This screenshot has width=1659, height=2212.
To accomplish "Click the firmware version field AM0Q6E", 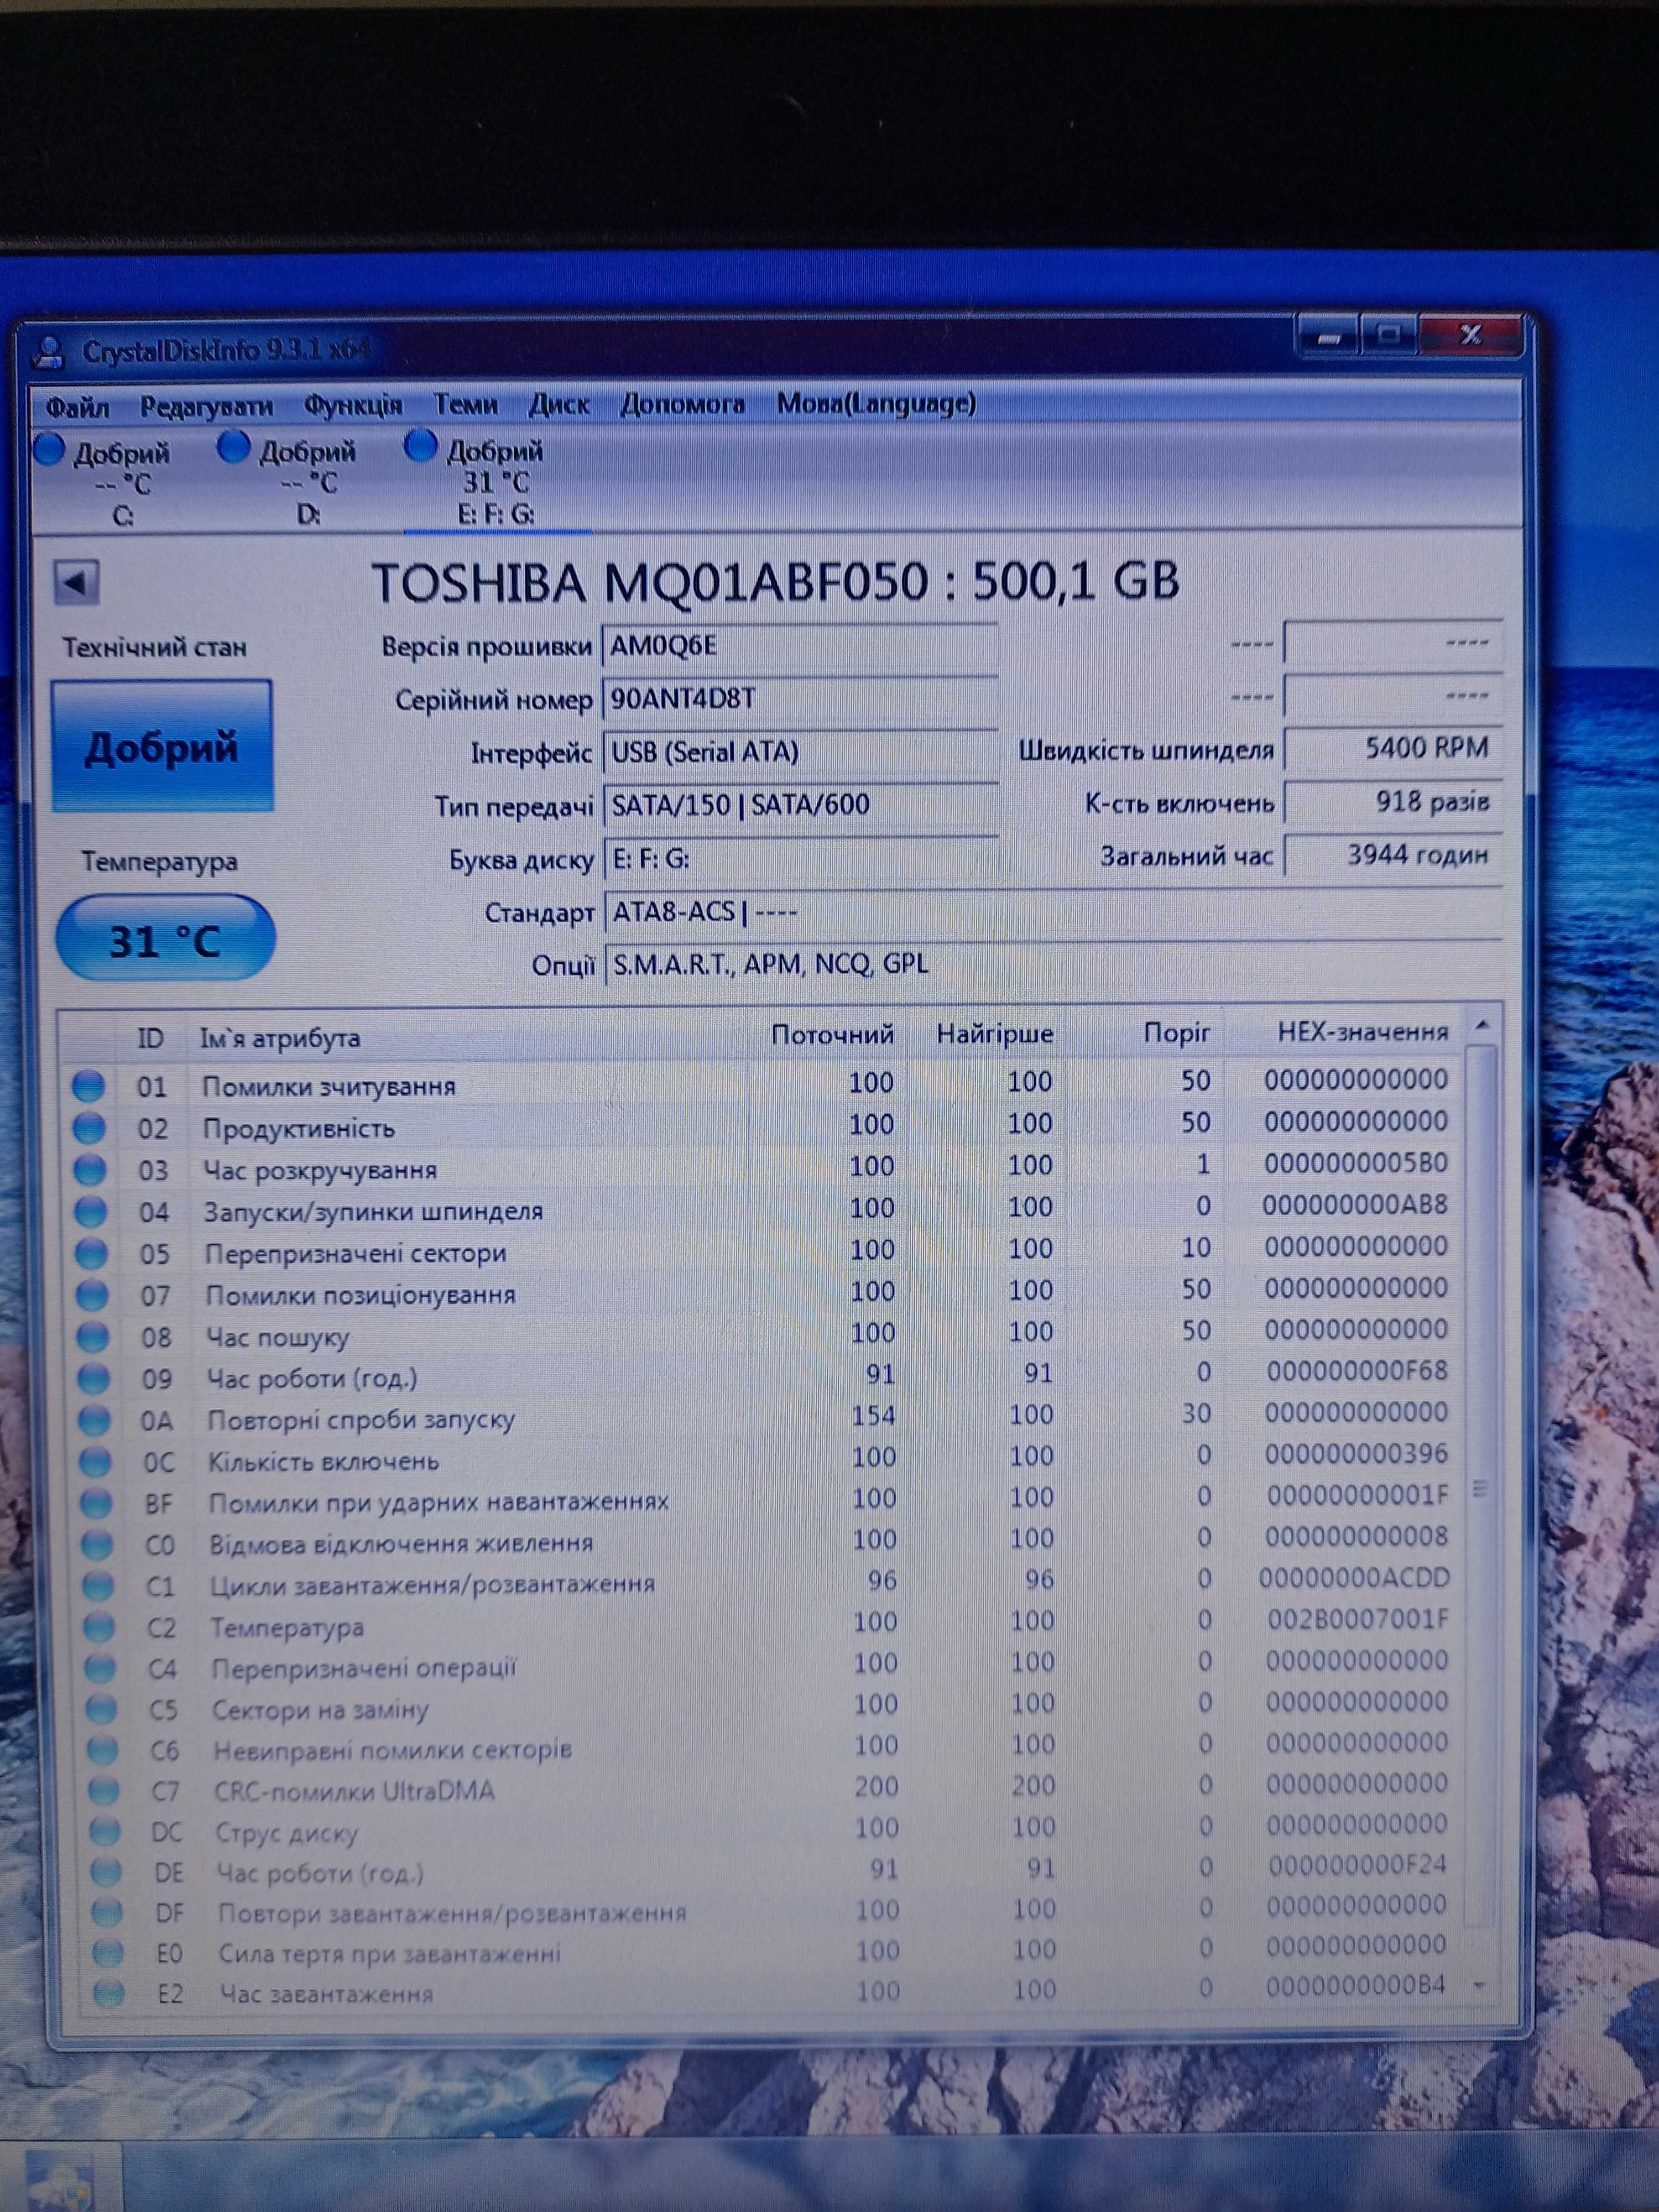I will tap(800, 646).
